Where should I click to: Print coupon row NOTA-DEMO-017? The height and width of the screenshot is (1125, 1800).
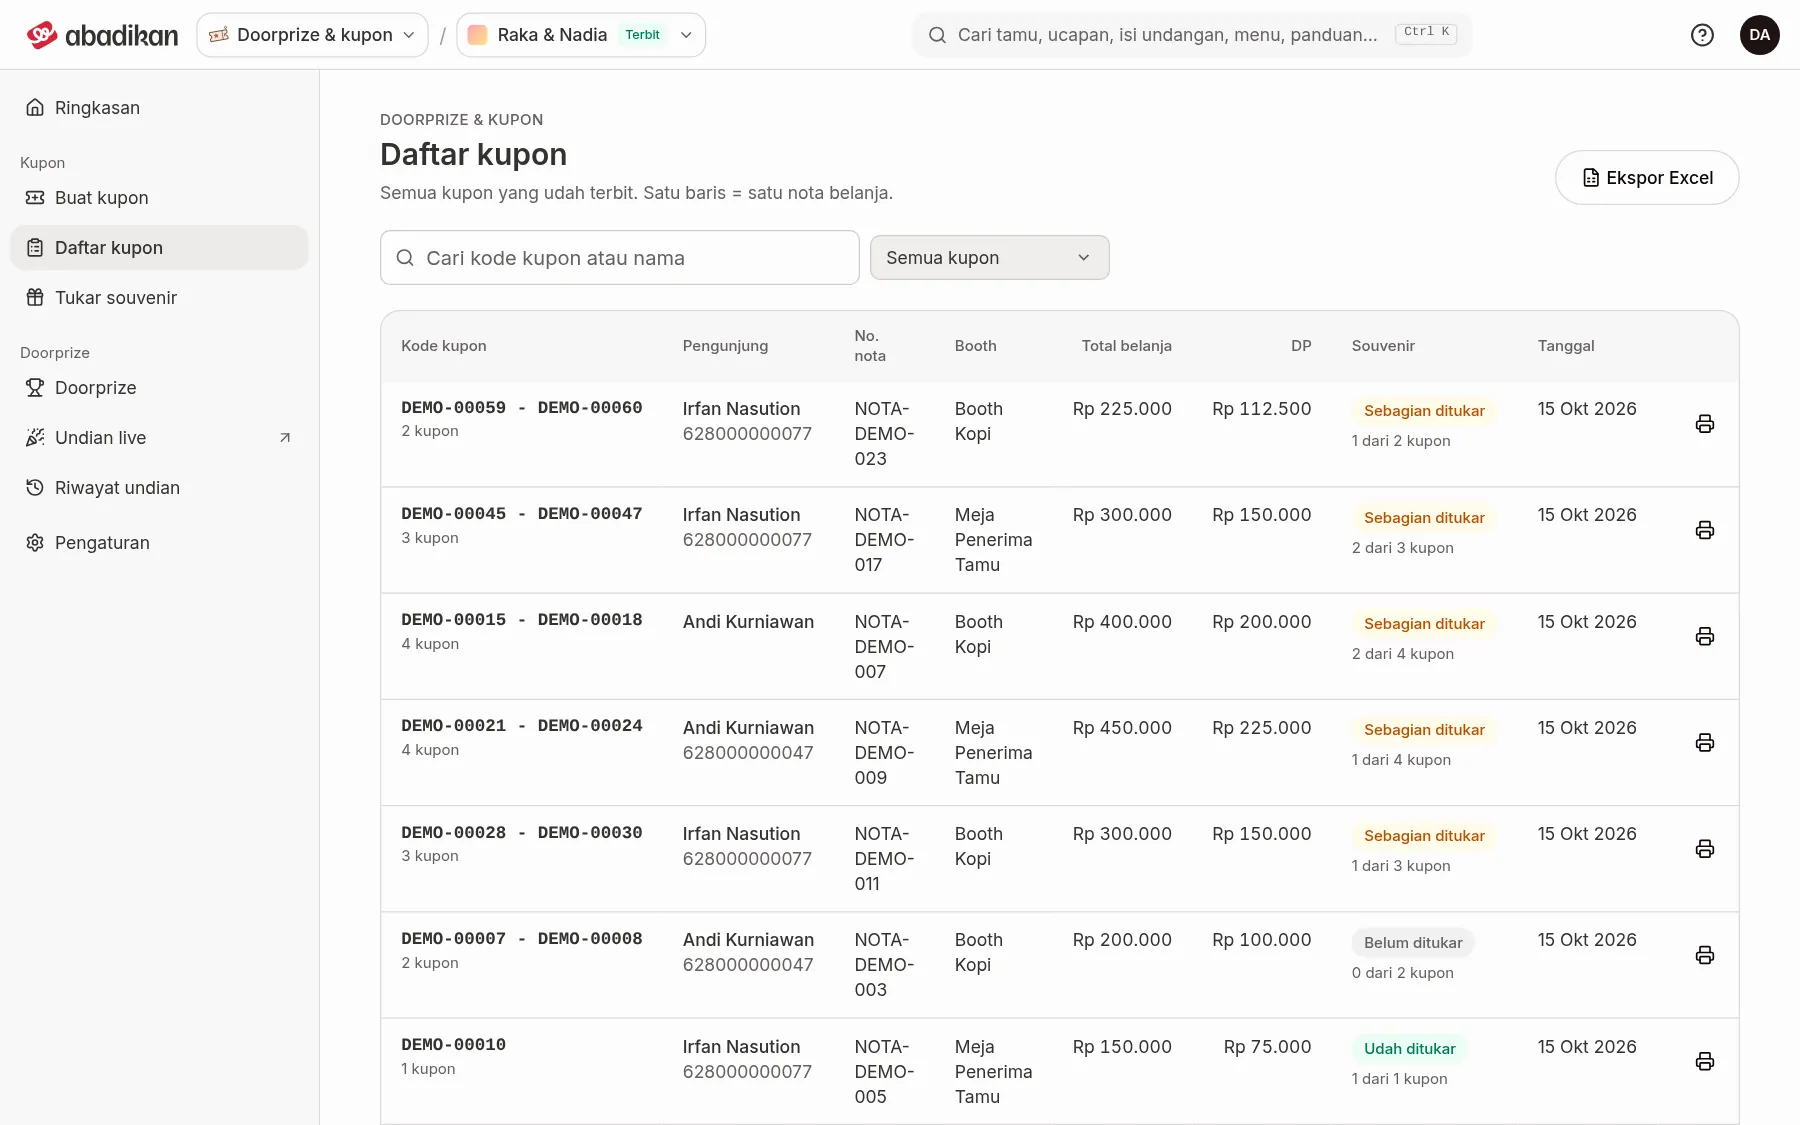tap(1705, 530)
